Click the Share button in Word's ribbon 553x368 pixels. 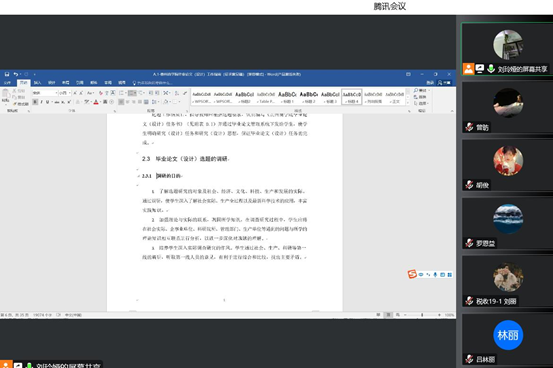pyautogui.click(x=445, y=83)
